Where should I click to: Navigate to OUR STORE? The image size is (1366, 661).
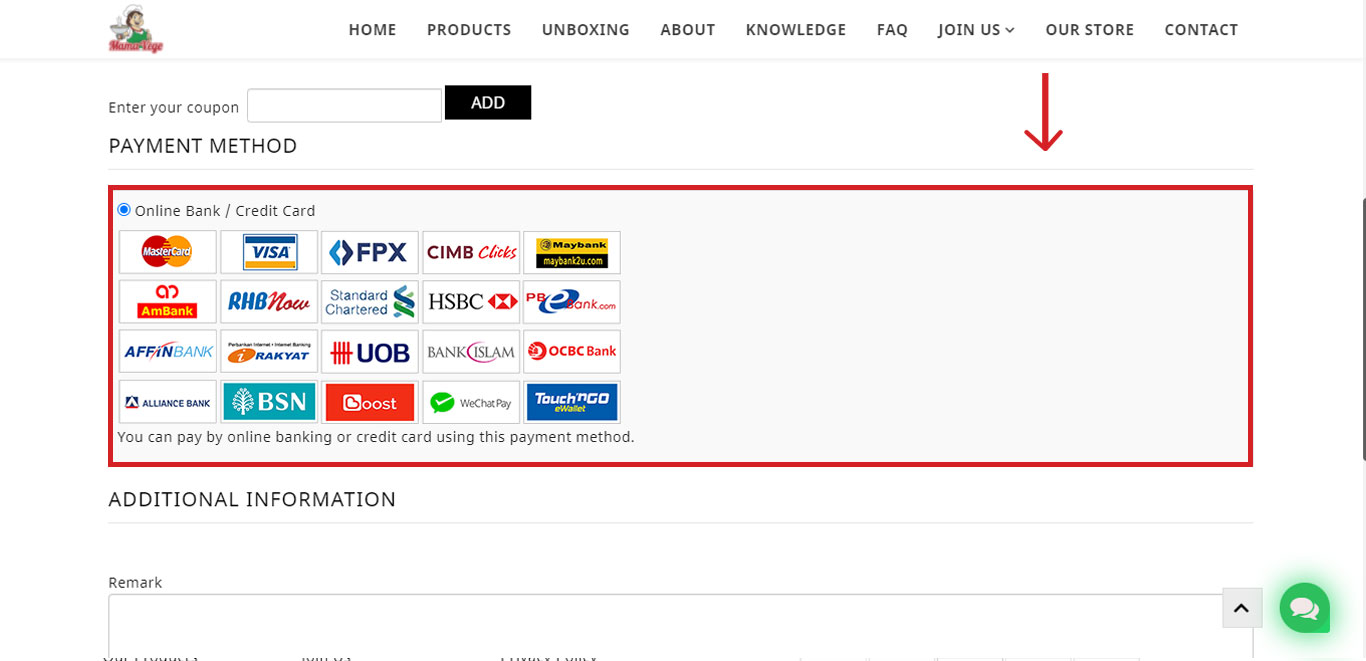click(x=1089, y=30)
